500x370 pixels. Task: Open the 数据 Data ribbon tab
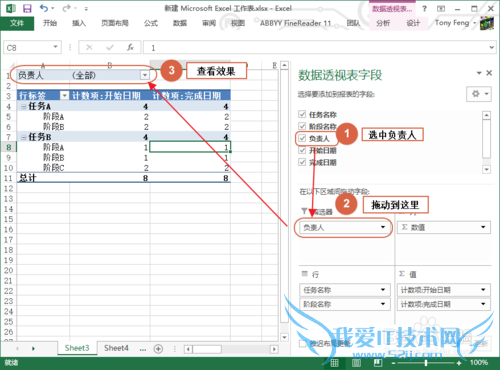point(180,23)
